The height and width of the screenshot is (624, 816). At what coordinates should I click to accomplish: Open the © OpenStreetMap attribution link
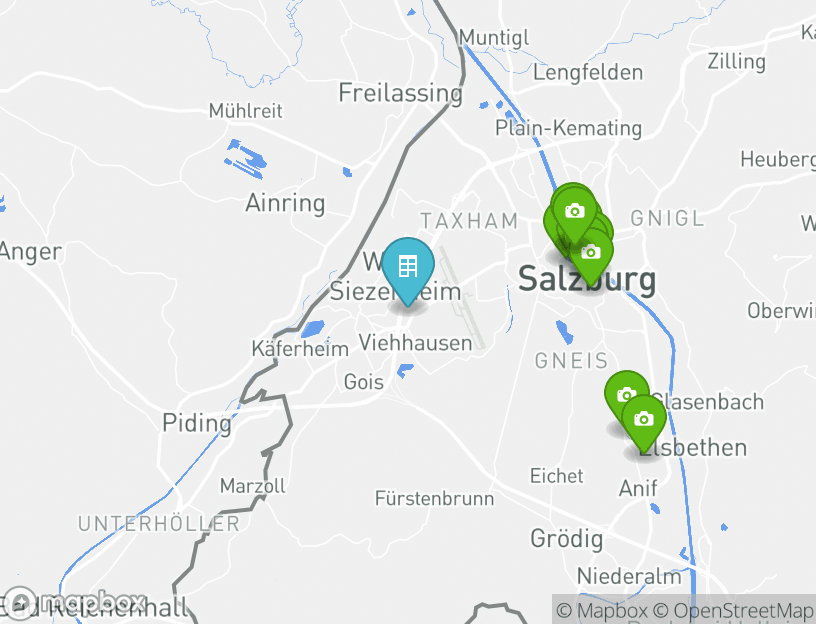[x=732, y=610]
